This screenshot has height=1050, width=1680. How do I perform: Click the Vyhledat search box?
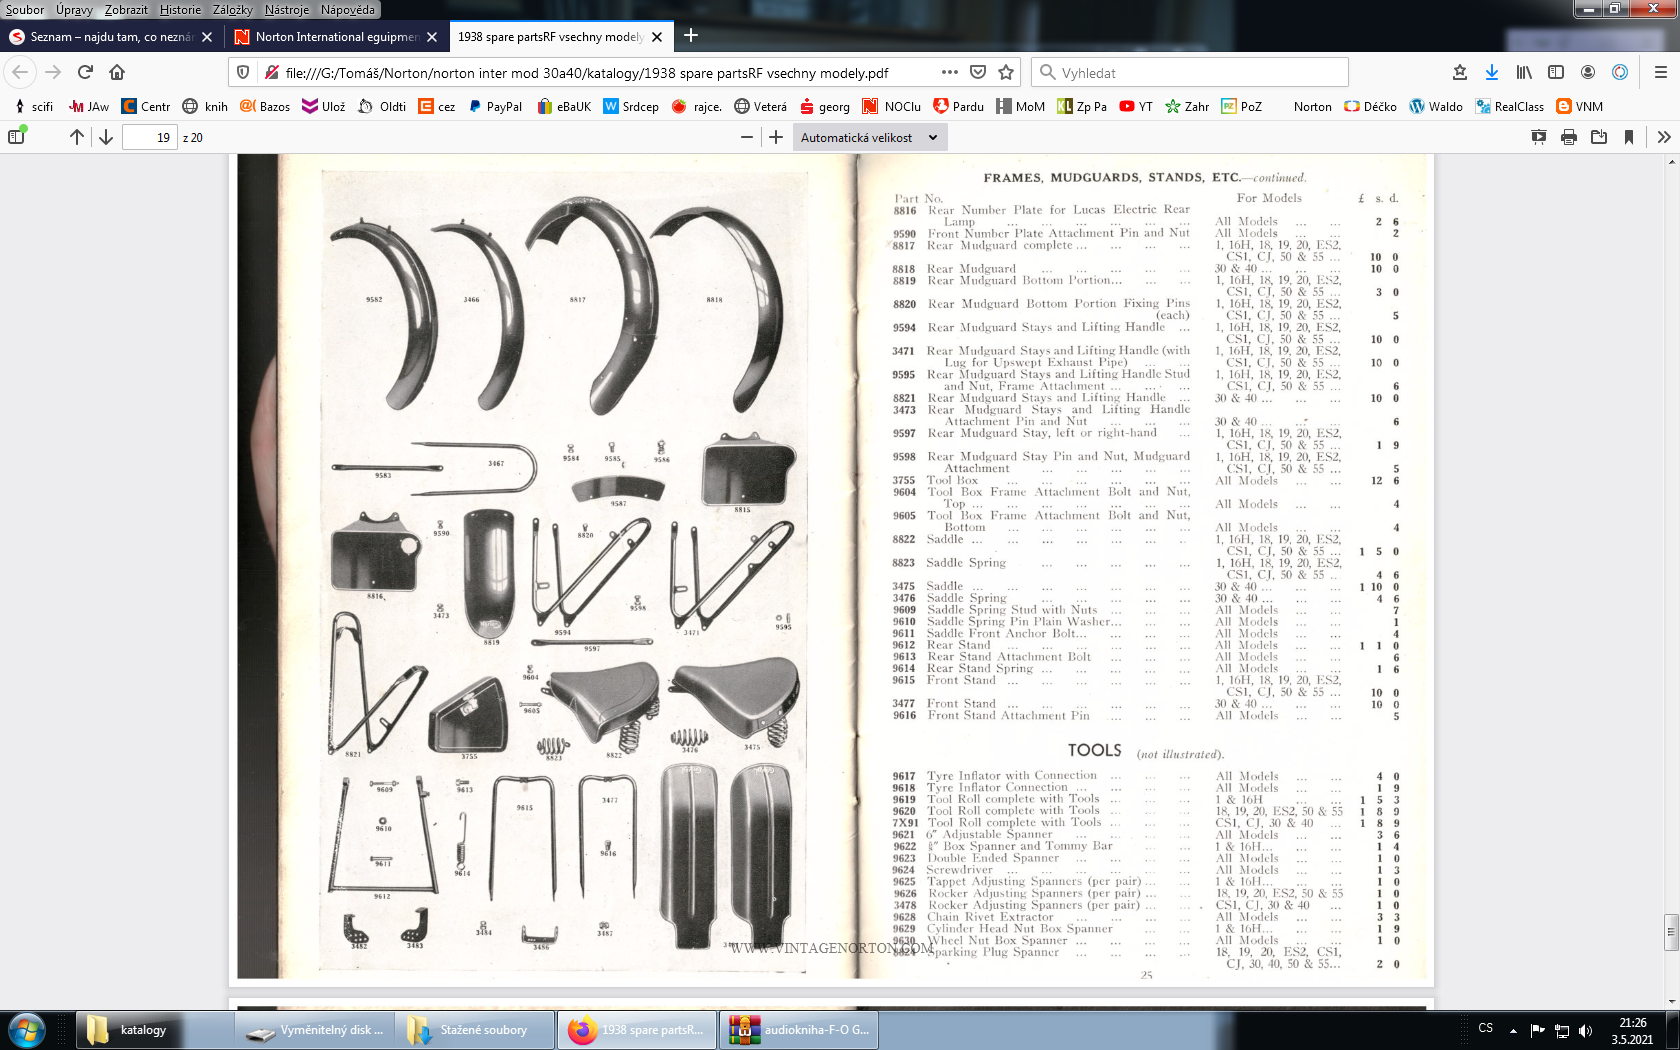point(1190,72)
